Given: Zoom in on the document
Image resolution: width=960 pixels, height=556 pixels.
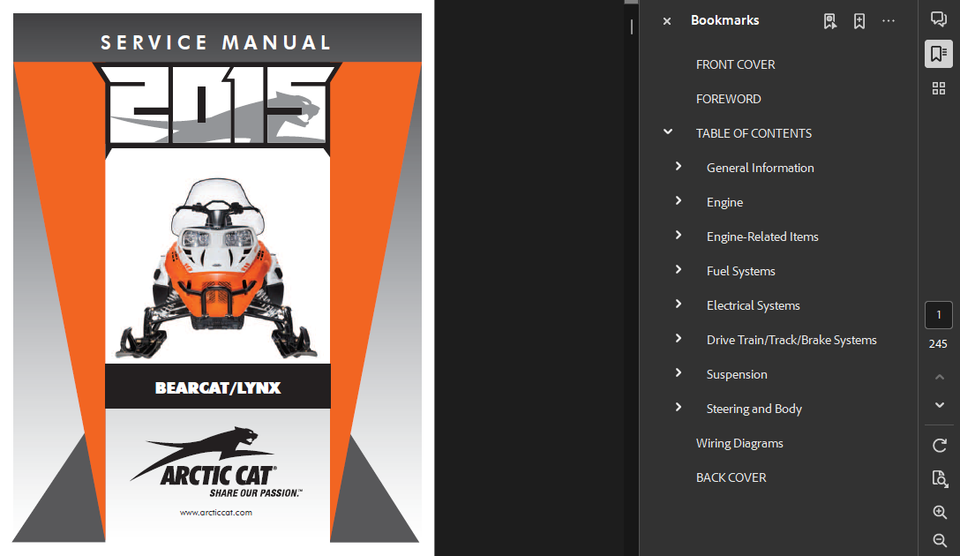Looking at the screenshot, I should coord(940,512).
